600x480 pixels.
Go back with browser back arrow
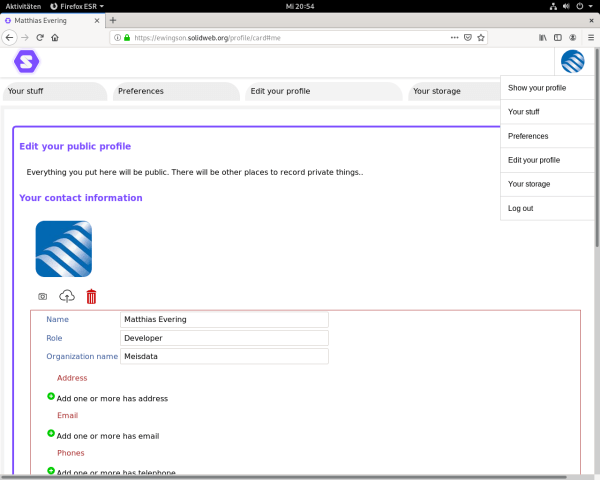tap(9, 38)
